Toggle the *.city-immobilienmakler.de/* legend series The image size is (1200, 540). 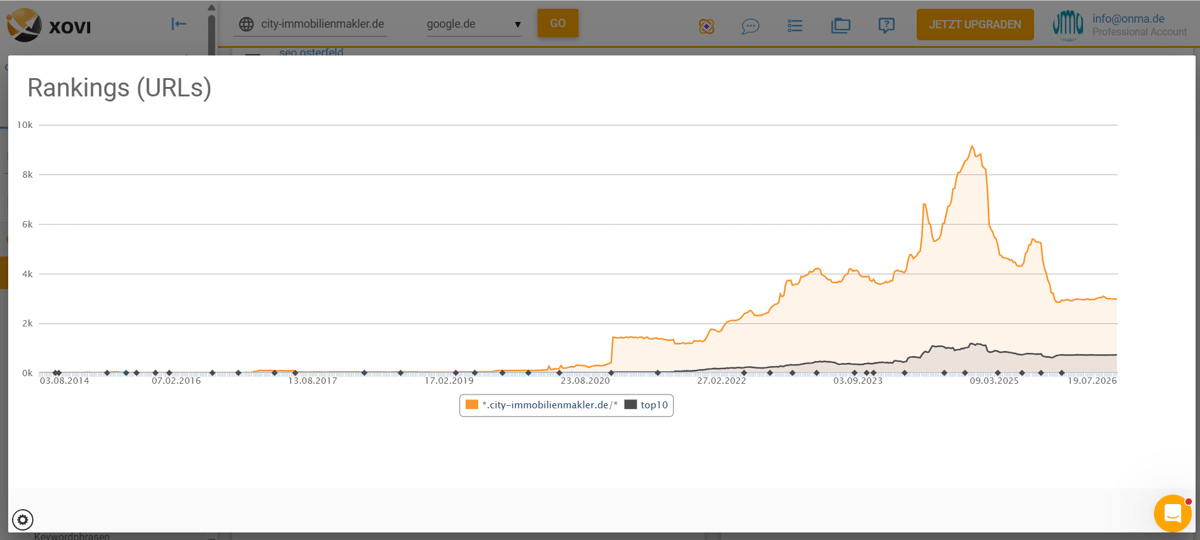point(549,405)
